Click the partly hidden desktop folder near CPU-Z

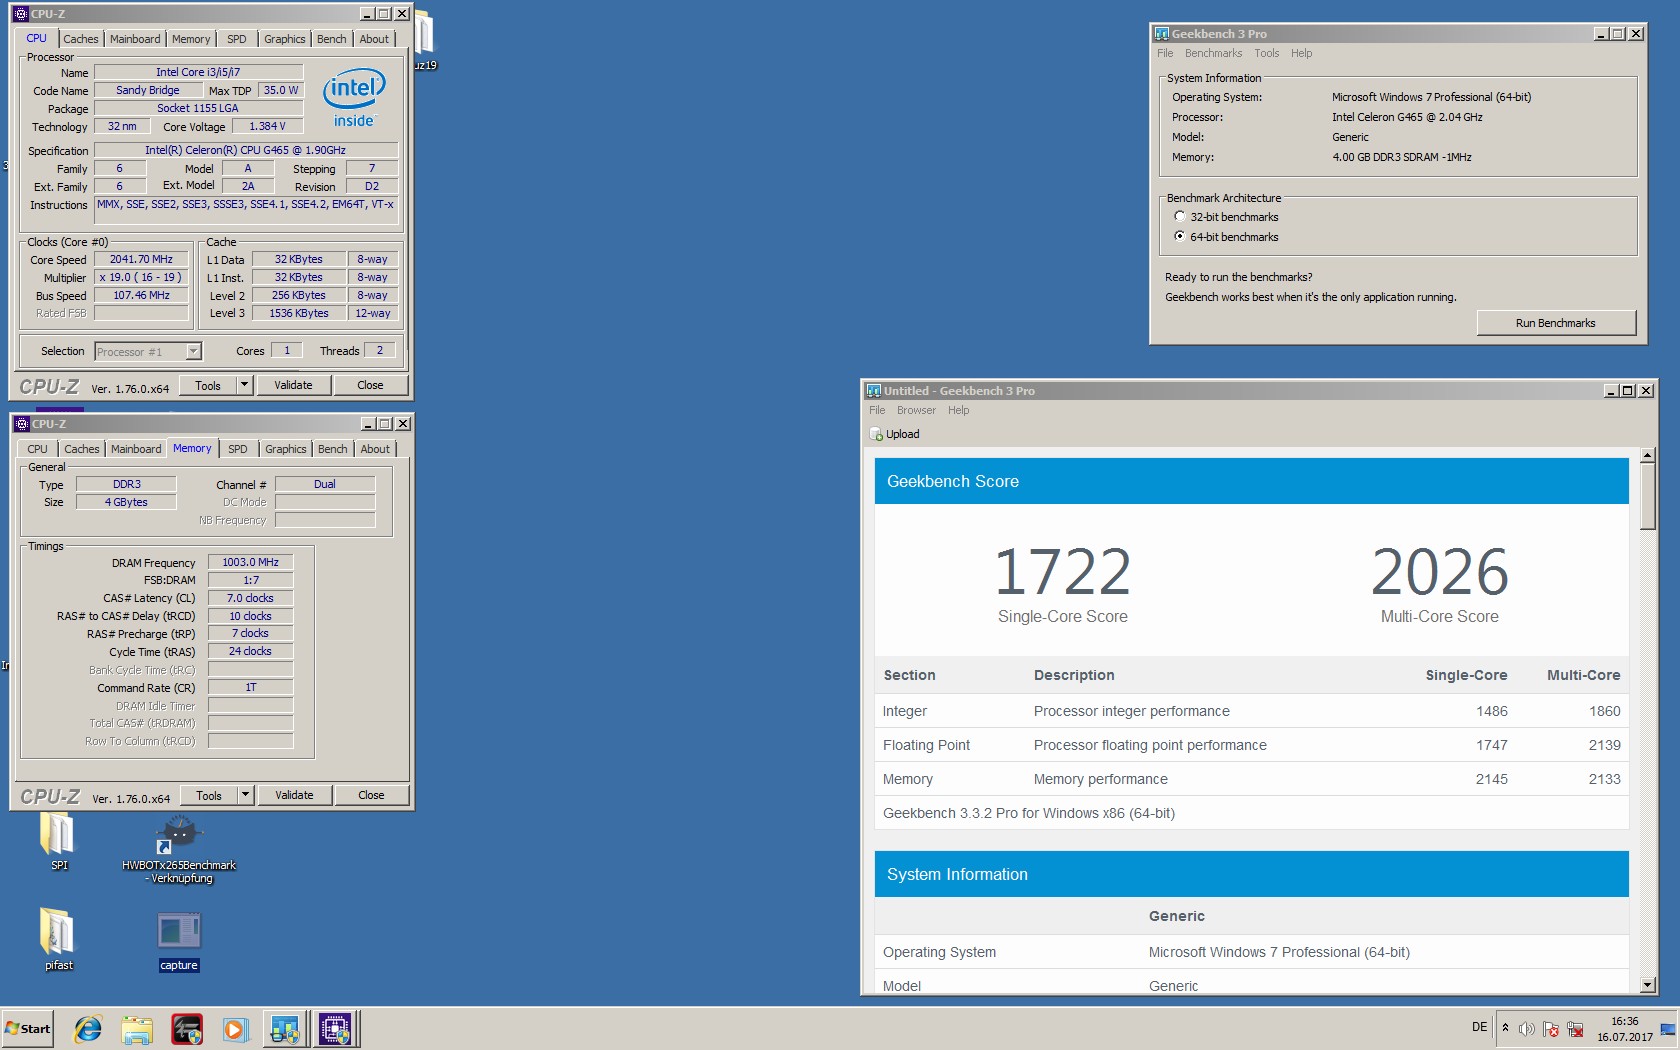(x=424, y=40)
